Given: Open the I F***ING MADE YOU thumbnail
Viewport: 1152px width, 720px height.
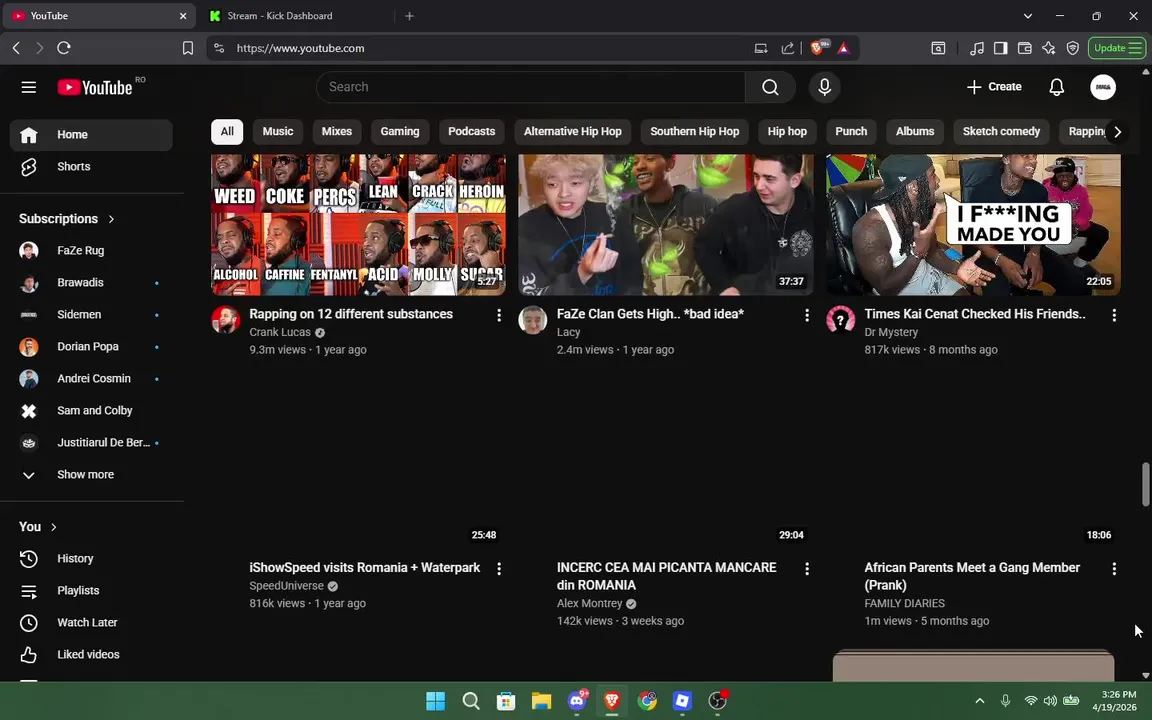Looking at the screenshot, I should (973, 225).
